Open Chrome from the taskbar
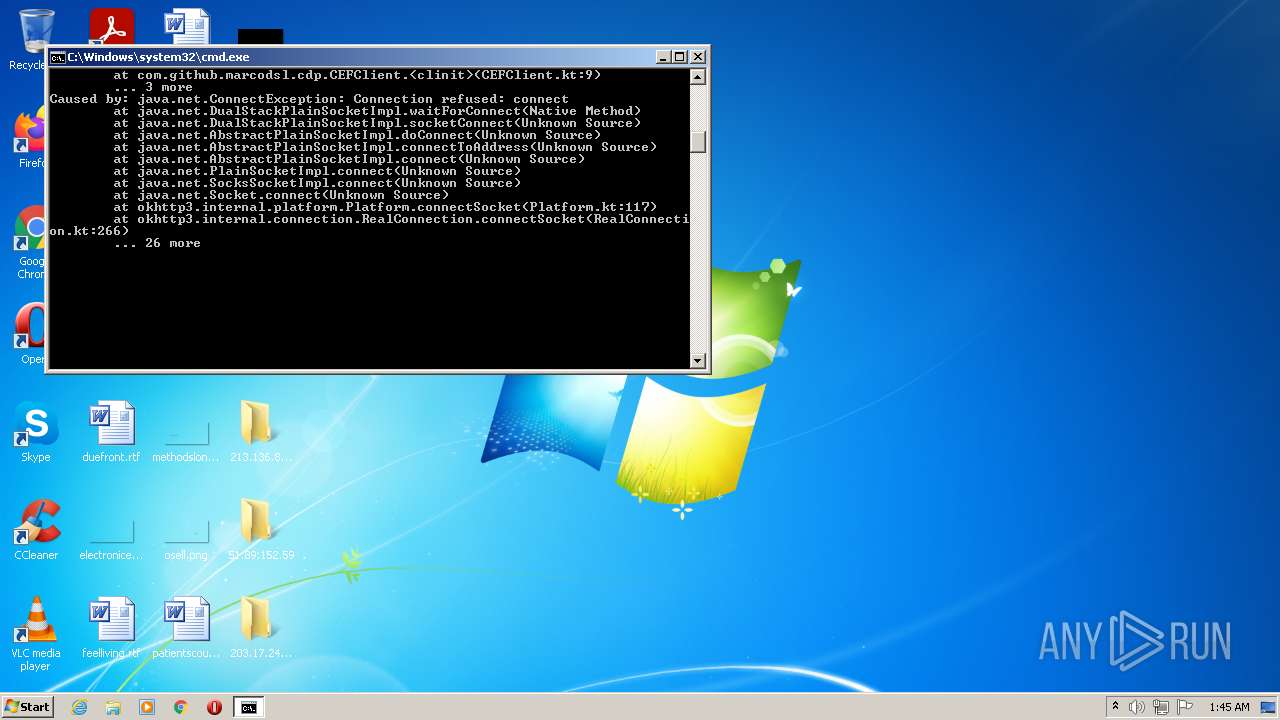Image resolution: width=1280 pixels, height=720 pixels. 181,707
